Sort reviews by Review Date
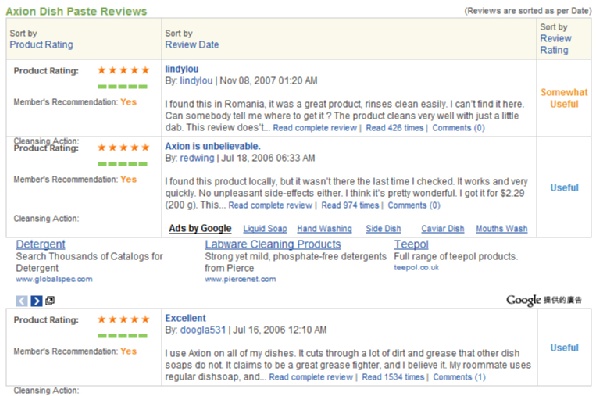The height and width of the screenshot is (396, 600). (x=192, y=45)
